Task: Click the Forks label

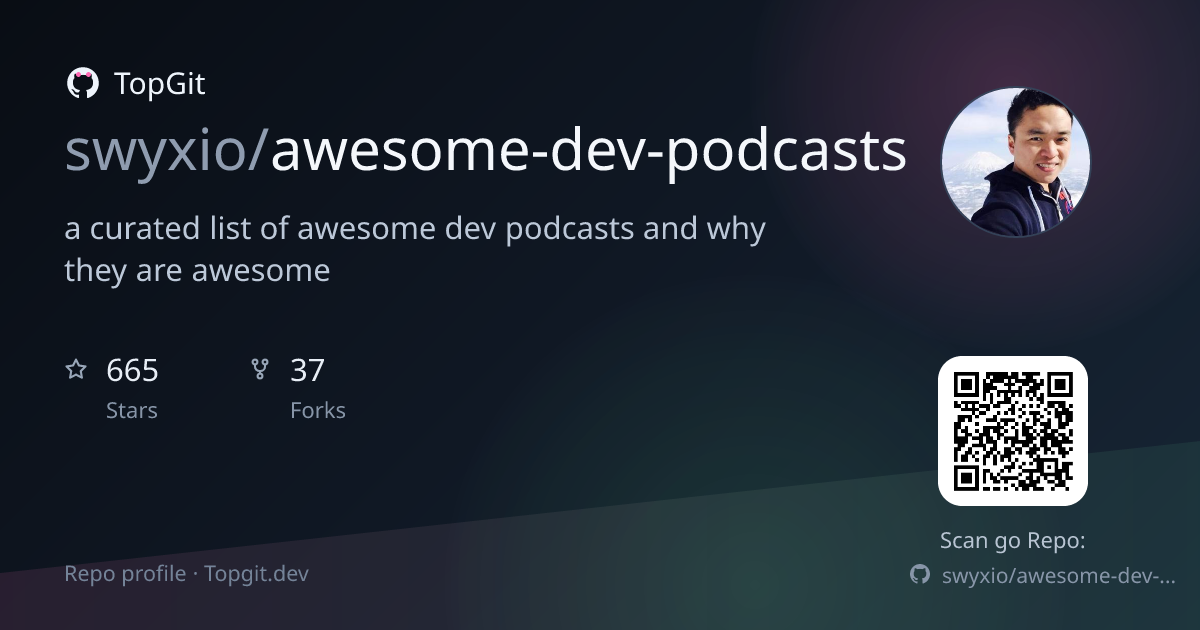Action: (x=318, y=410)
